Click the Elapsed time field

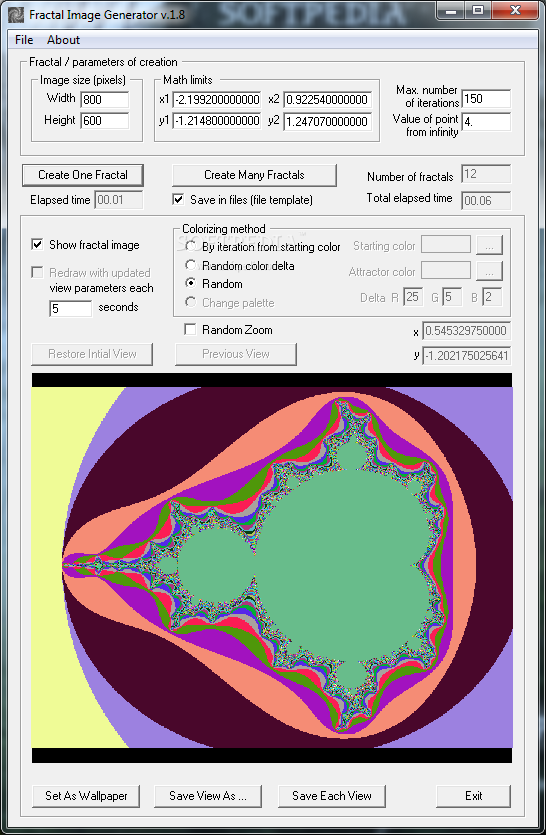(119, 200)
